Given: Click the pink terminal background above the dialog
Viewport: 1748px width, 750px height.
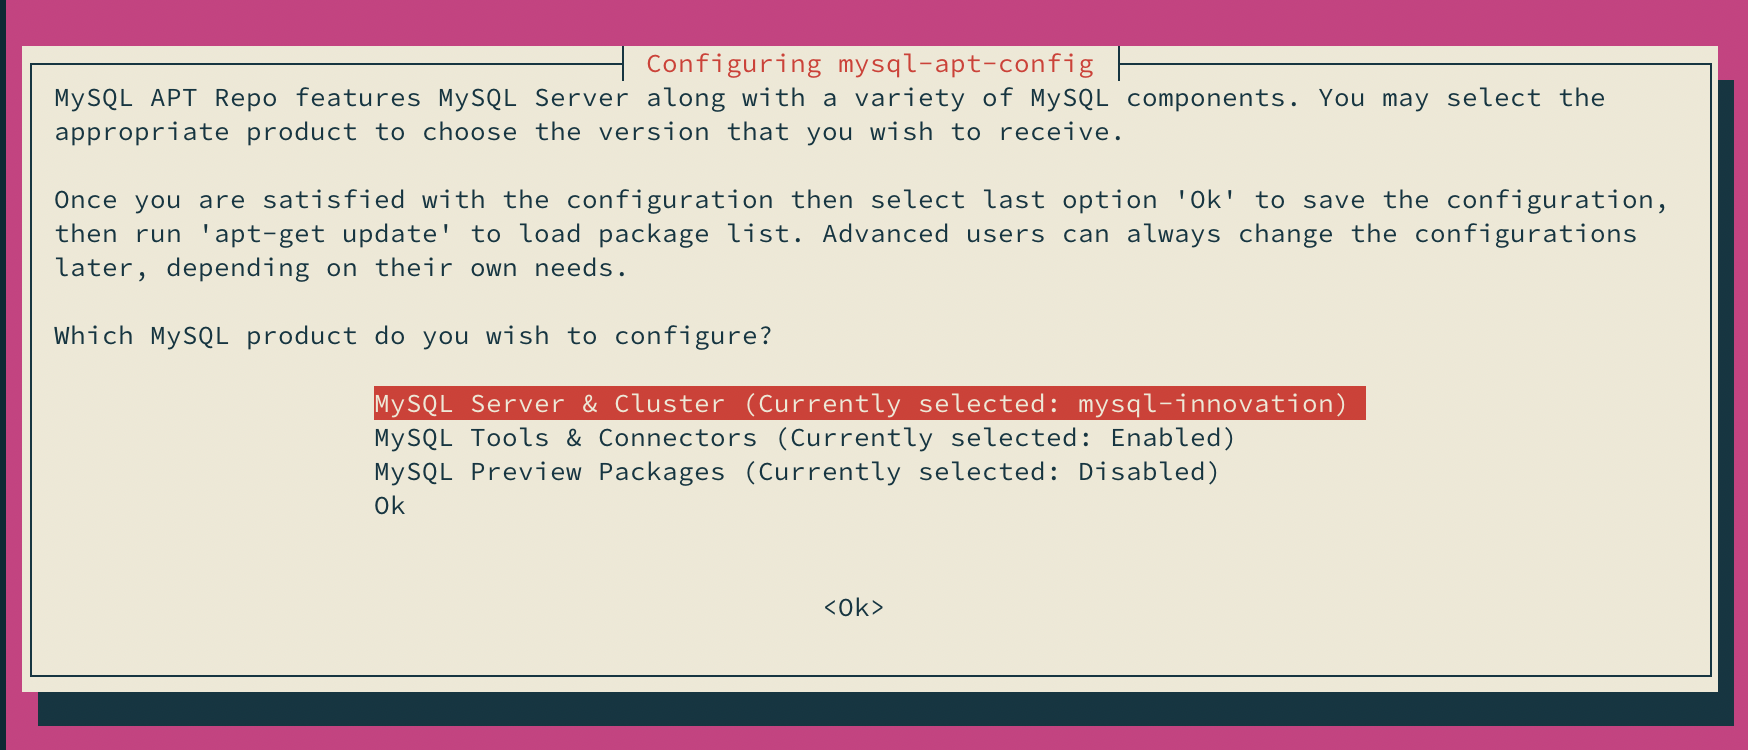Looking at the screenshot, I should click(x=874, y=22).
